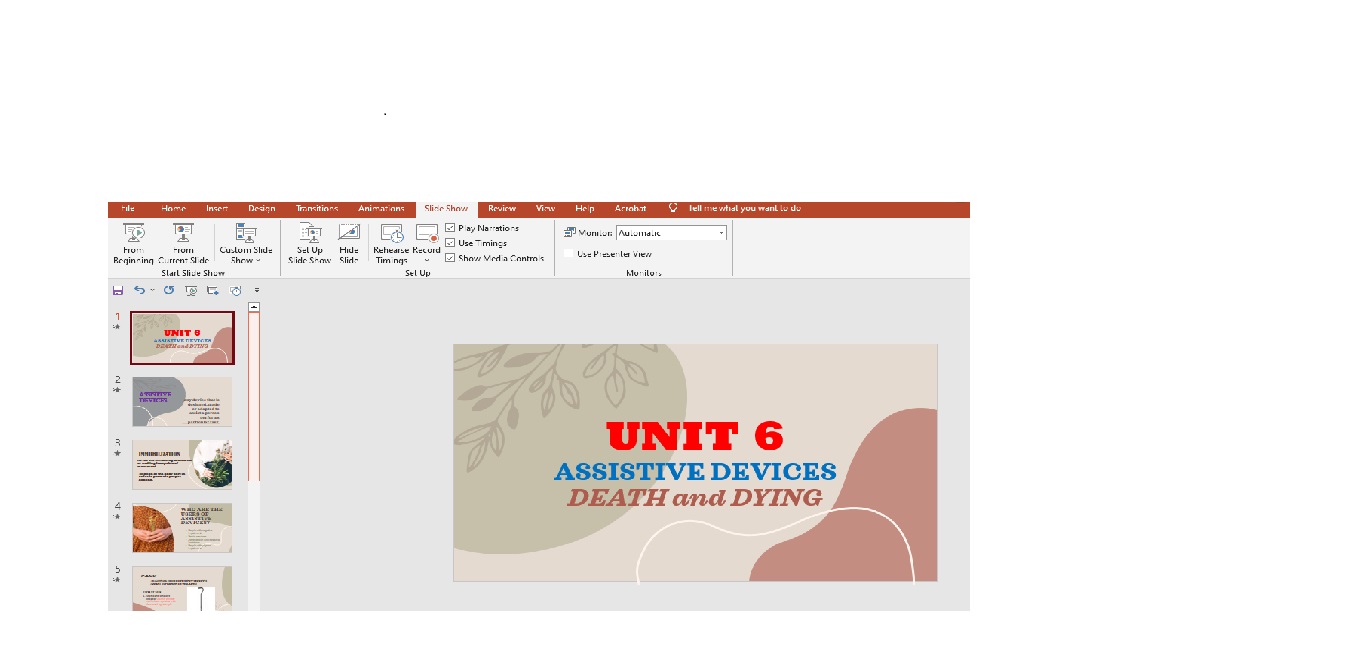Screen dimensions: 1357x670
Task: Click the Tell me what you want to do box
Action: [x=745, y=209]
